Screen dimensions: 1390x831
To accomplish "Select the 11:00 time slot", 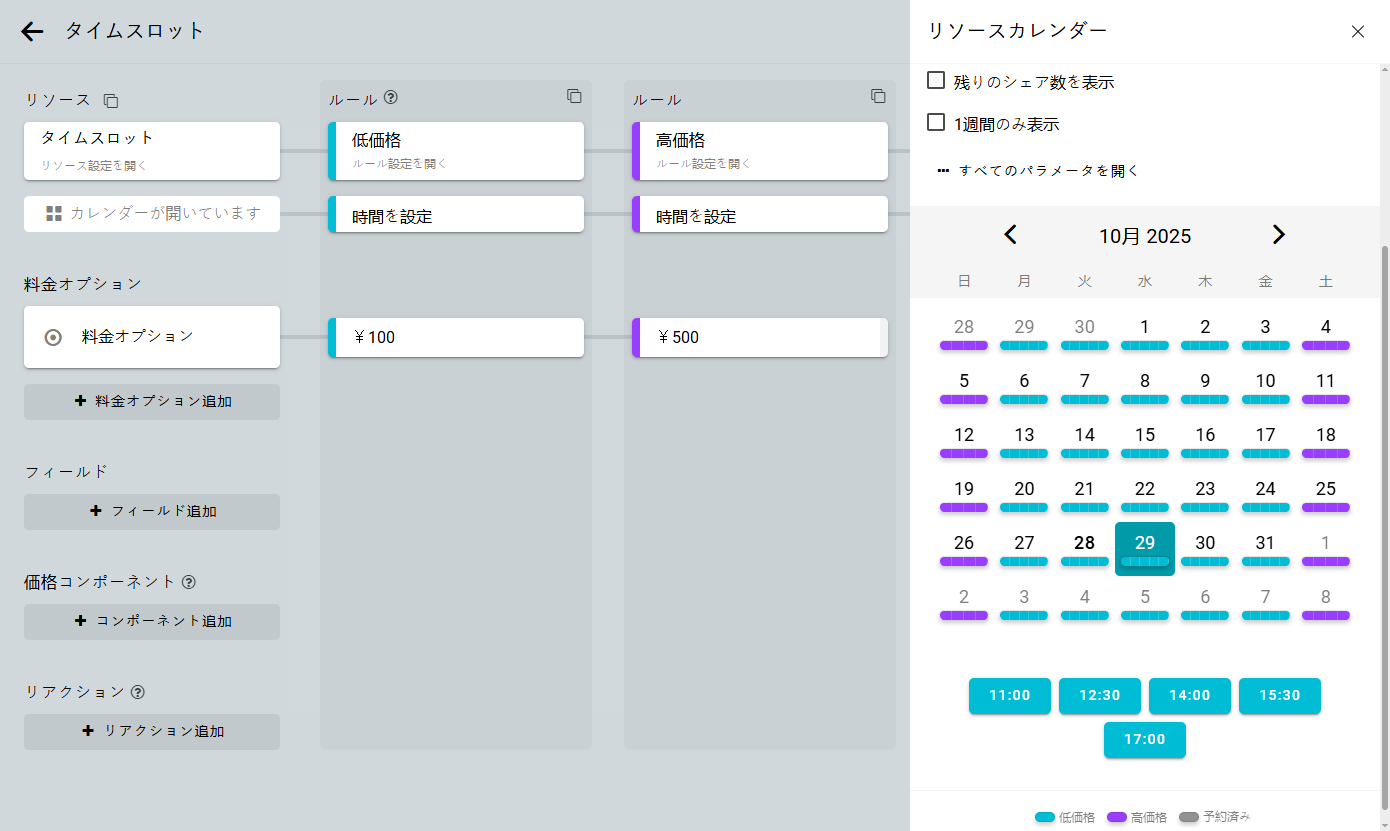I will tap(1010, 696).
